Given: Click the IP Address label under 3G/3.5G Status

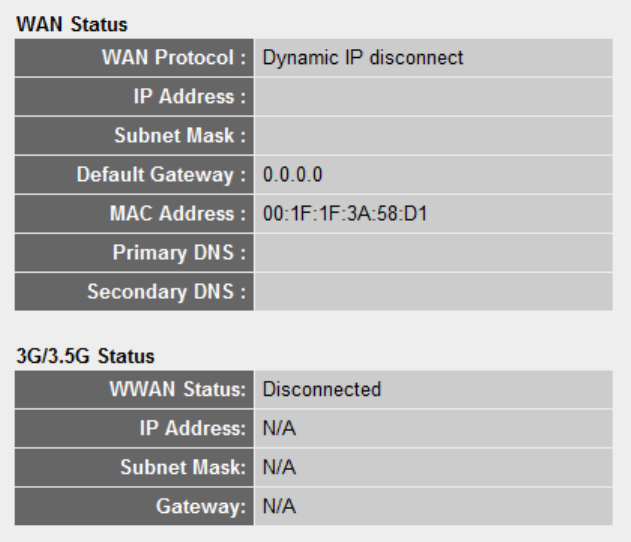Looking at the screenshot, I should tap(189, 428).
